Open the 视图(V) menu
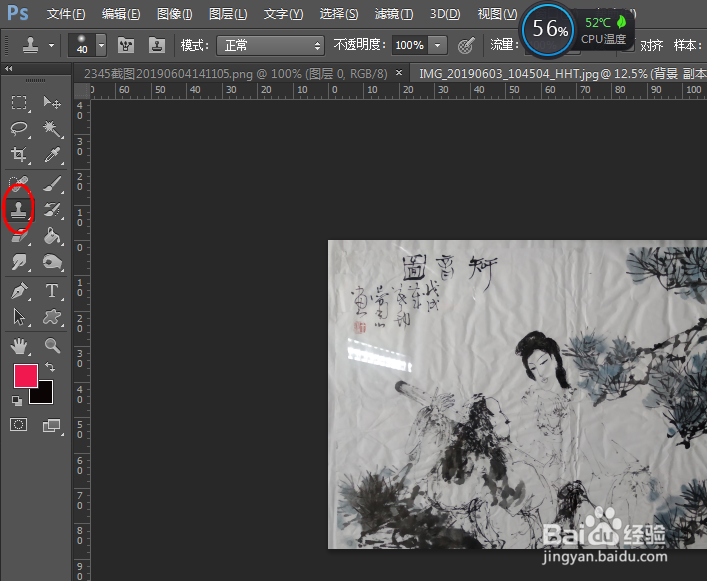707x581 pixels. point(497,14)
